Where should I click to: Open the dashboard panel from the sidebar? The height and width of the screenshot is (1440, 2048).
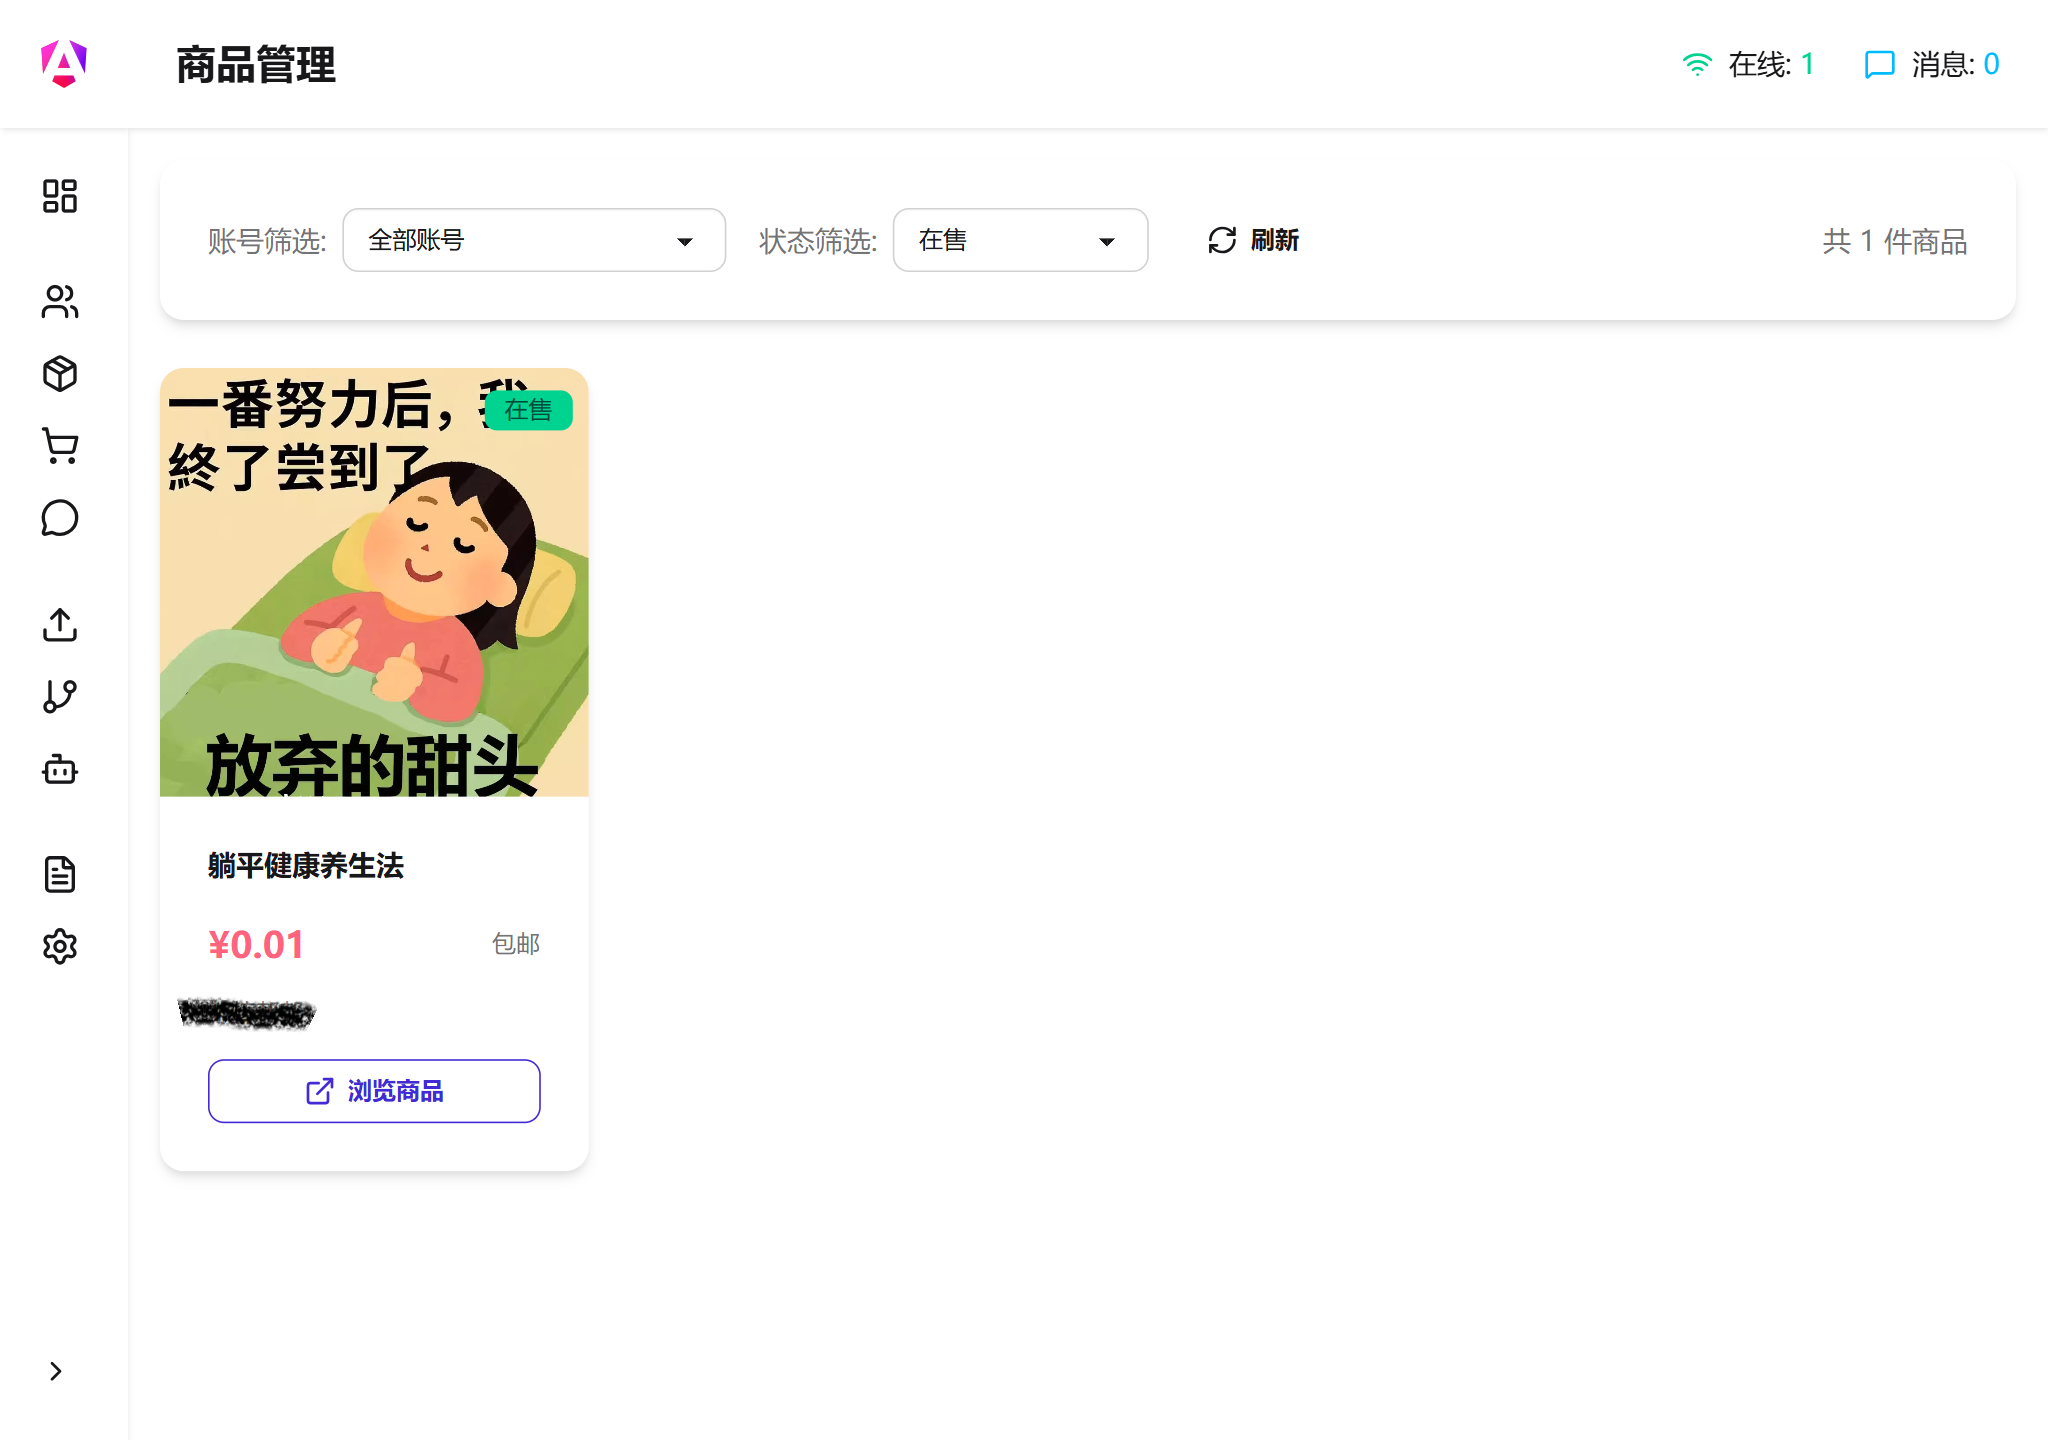coord(60,196)
